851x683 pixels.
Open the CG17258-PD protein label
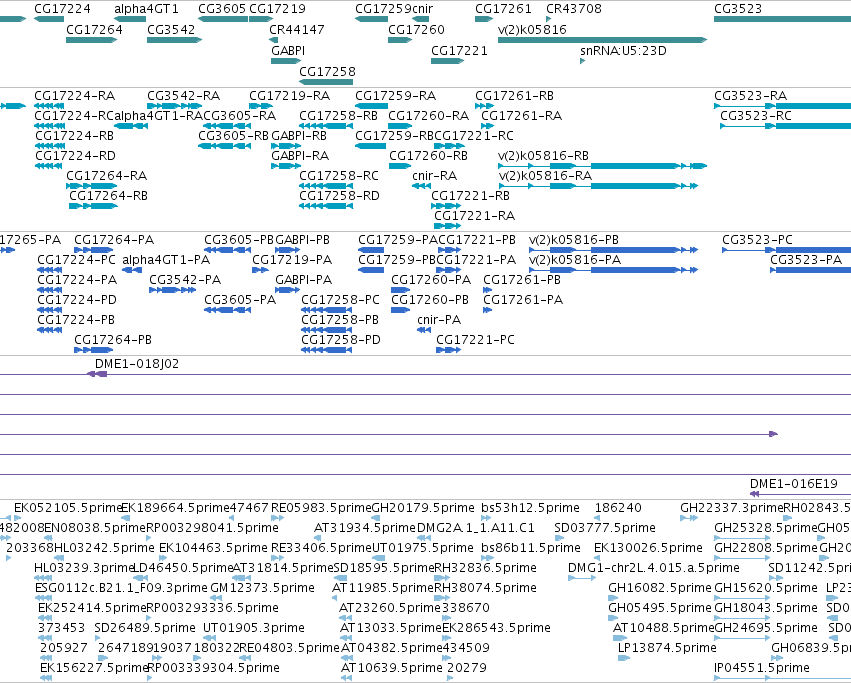[341, 340]
